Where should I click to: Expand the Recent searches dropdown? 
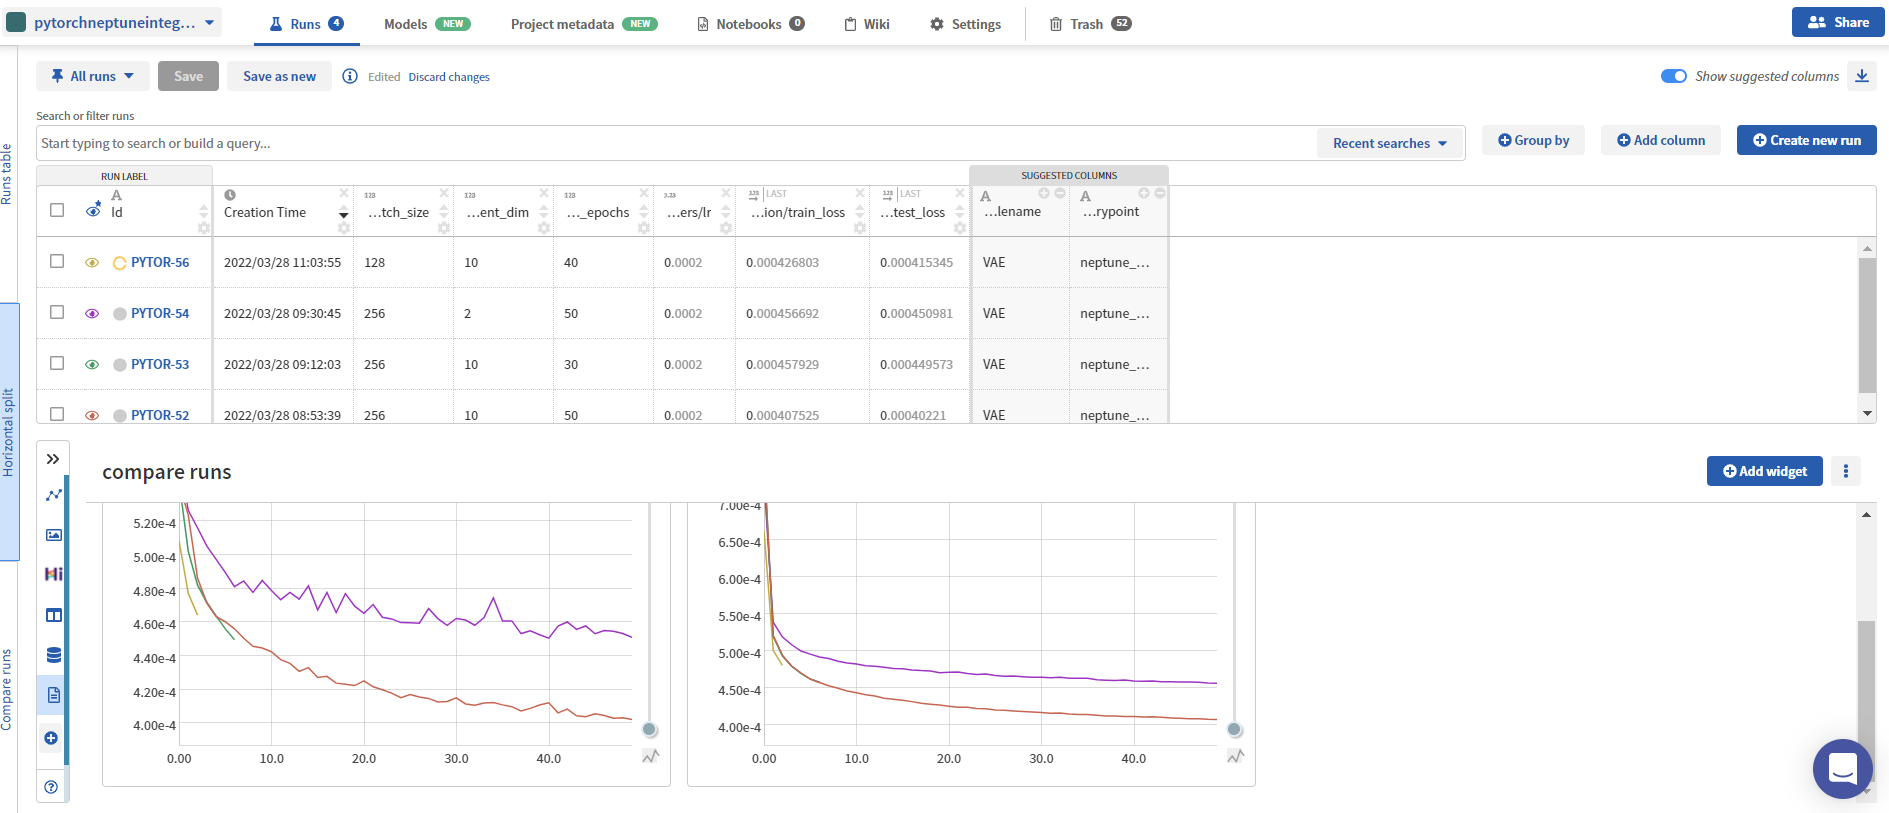pos(1389,143)
